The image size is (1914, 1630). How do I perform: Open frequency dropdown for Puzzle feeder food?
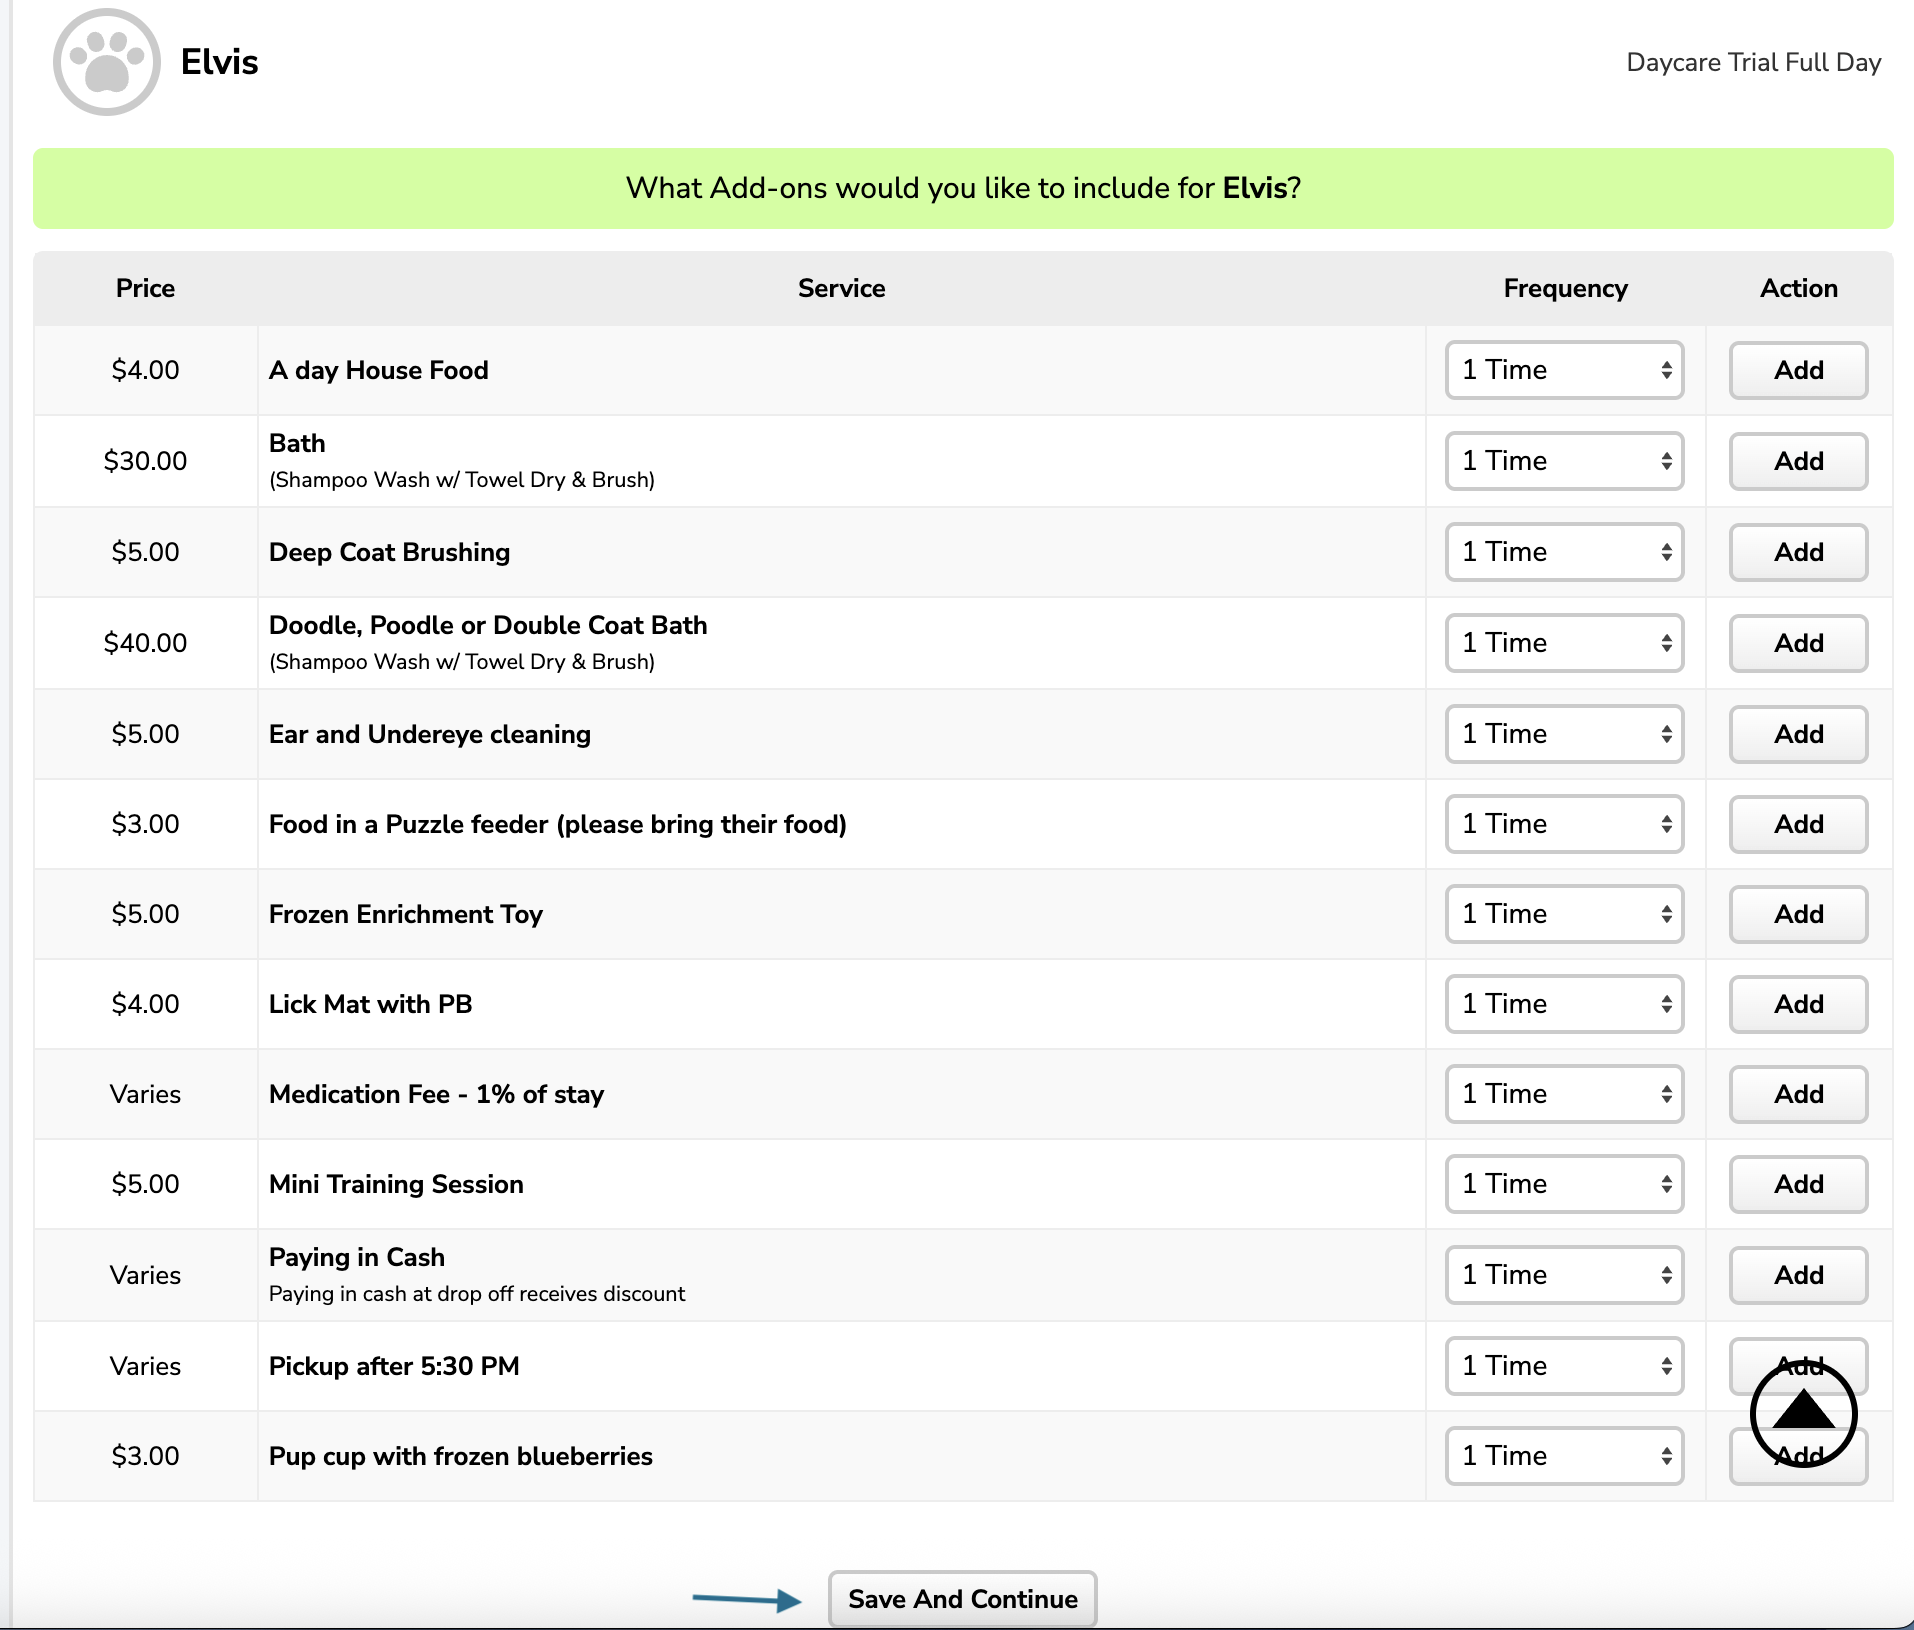pos(1564,824)
